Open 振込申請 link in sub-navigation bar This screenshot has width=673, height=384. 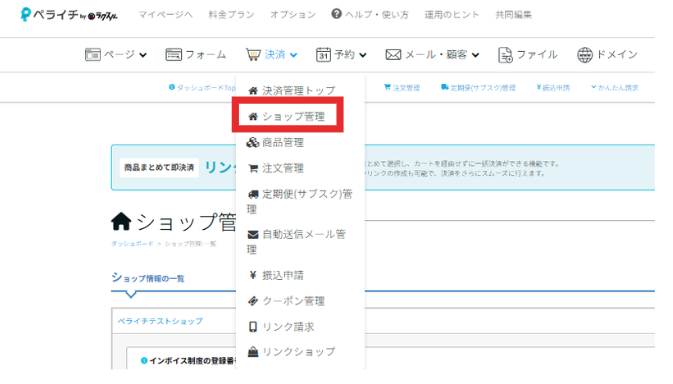[x=553, y=88]
